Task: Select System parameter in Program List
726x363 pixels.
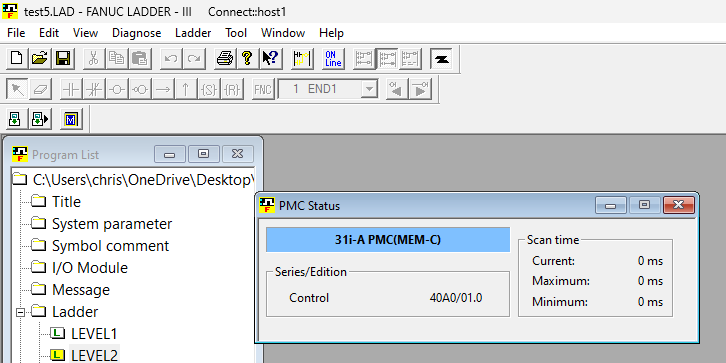Action: (112, 224)
